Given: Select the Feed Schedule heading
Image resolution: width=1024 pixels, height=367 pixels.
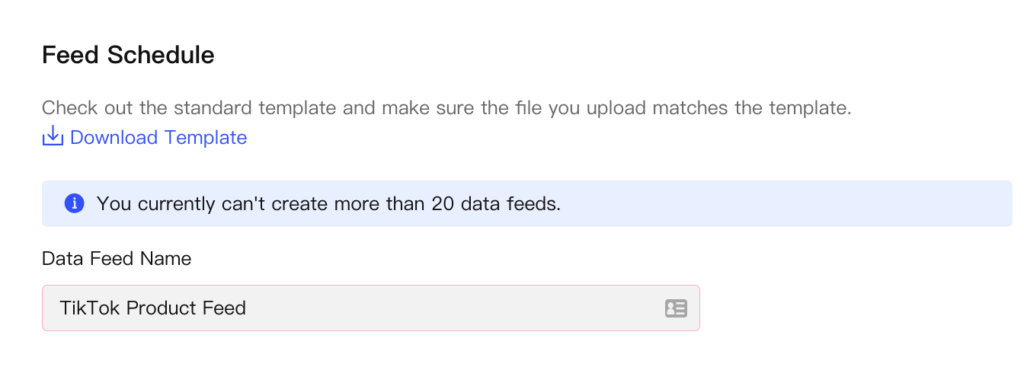Looking at the screenshot, I should [x=128, y=56].
